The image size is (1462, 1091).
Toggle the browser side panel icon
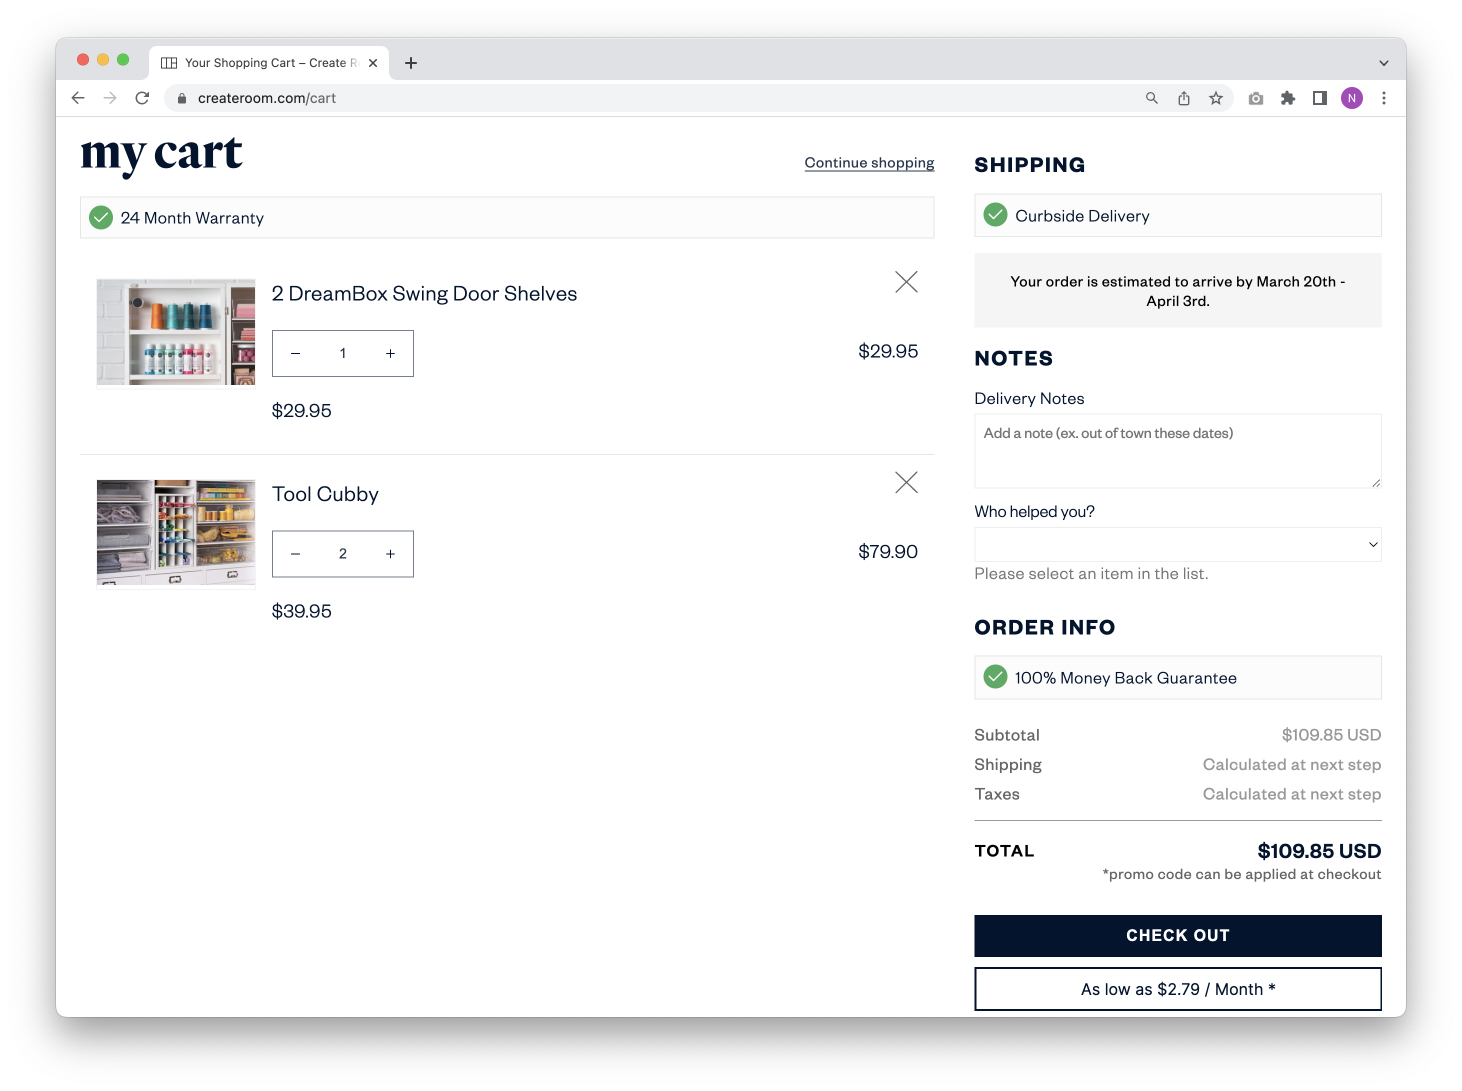coord(1320,98)
